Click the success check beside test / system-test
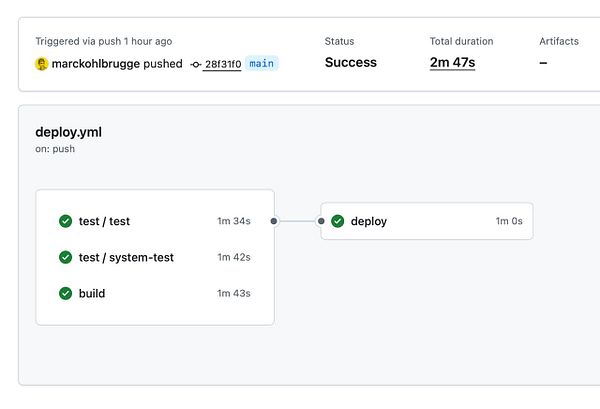Image resolution: width=600 pixels, height=409 pixels. [x=65, y=257]
